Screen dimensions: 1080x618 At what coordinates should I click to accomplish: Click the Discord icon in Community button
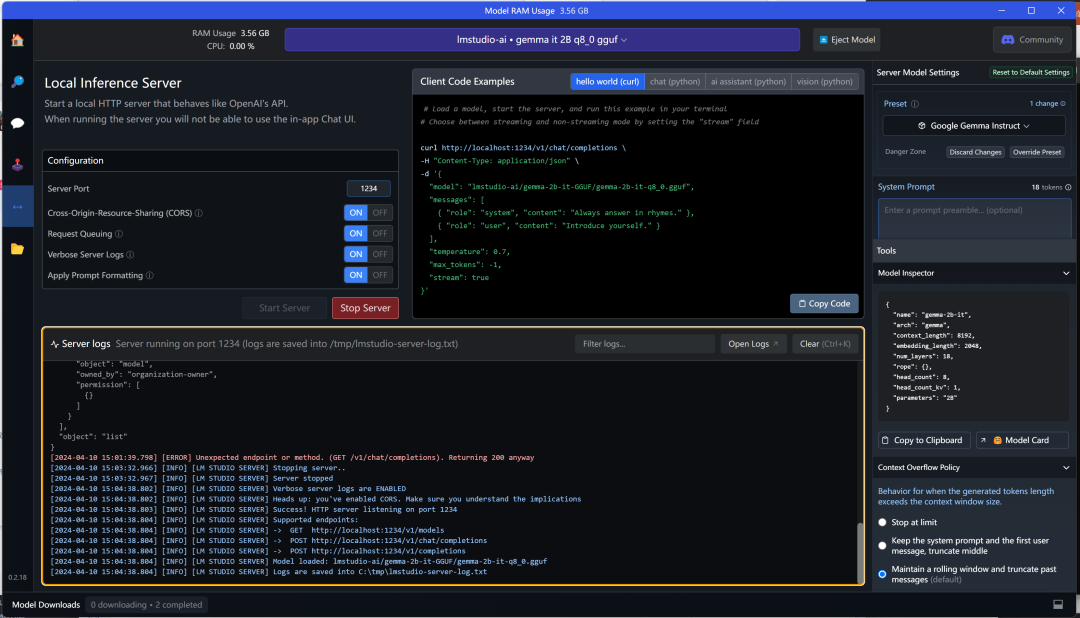point(1008,40)
